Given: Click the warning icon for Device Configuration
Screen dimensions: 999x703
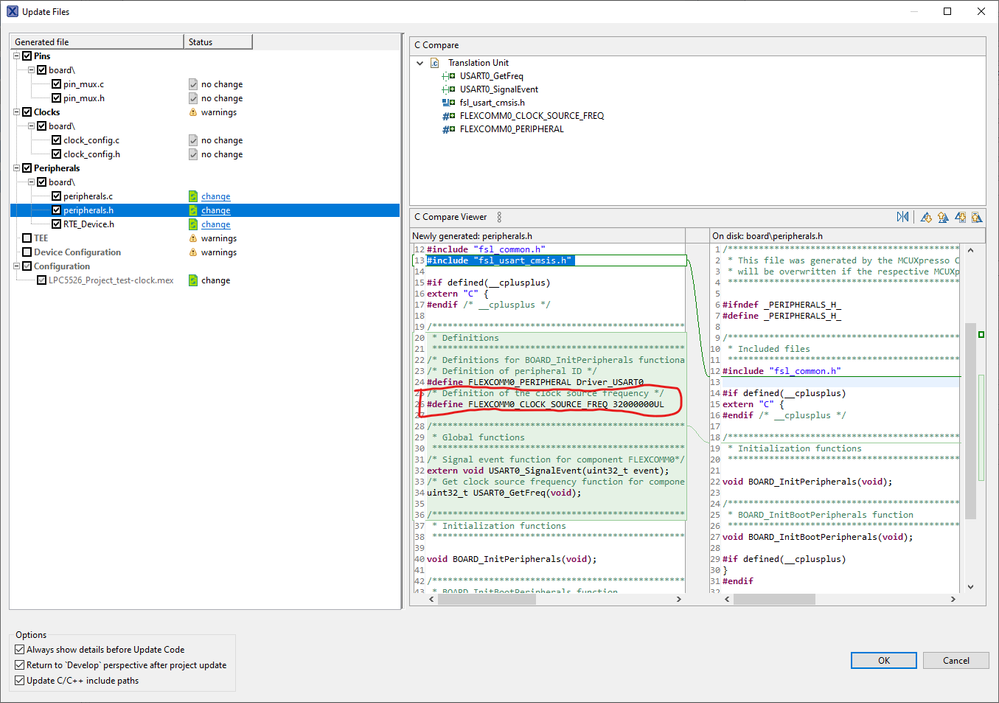Looking at the screenshot, I should (x=193, y=252).
